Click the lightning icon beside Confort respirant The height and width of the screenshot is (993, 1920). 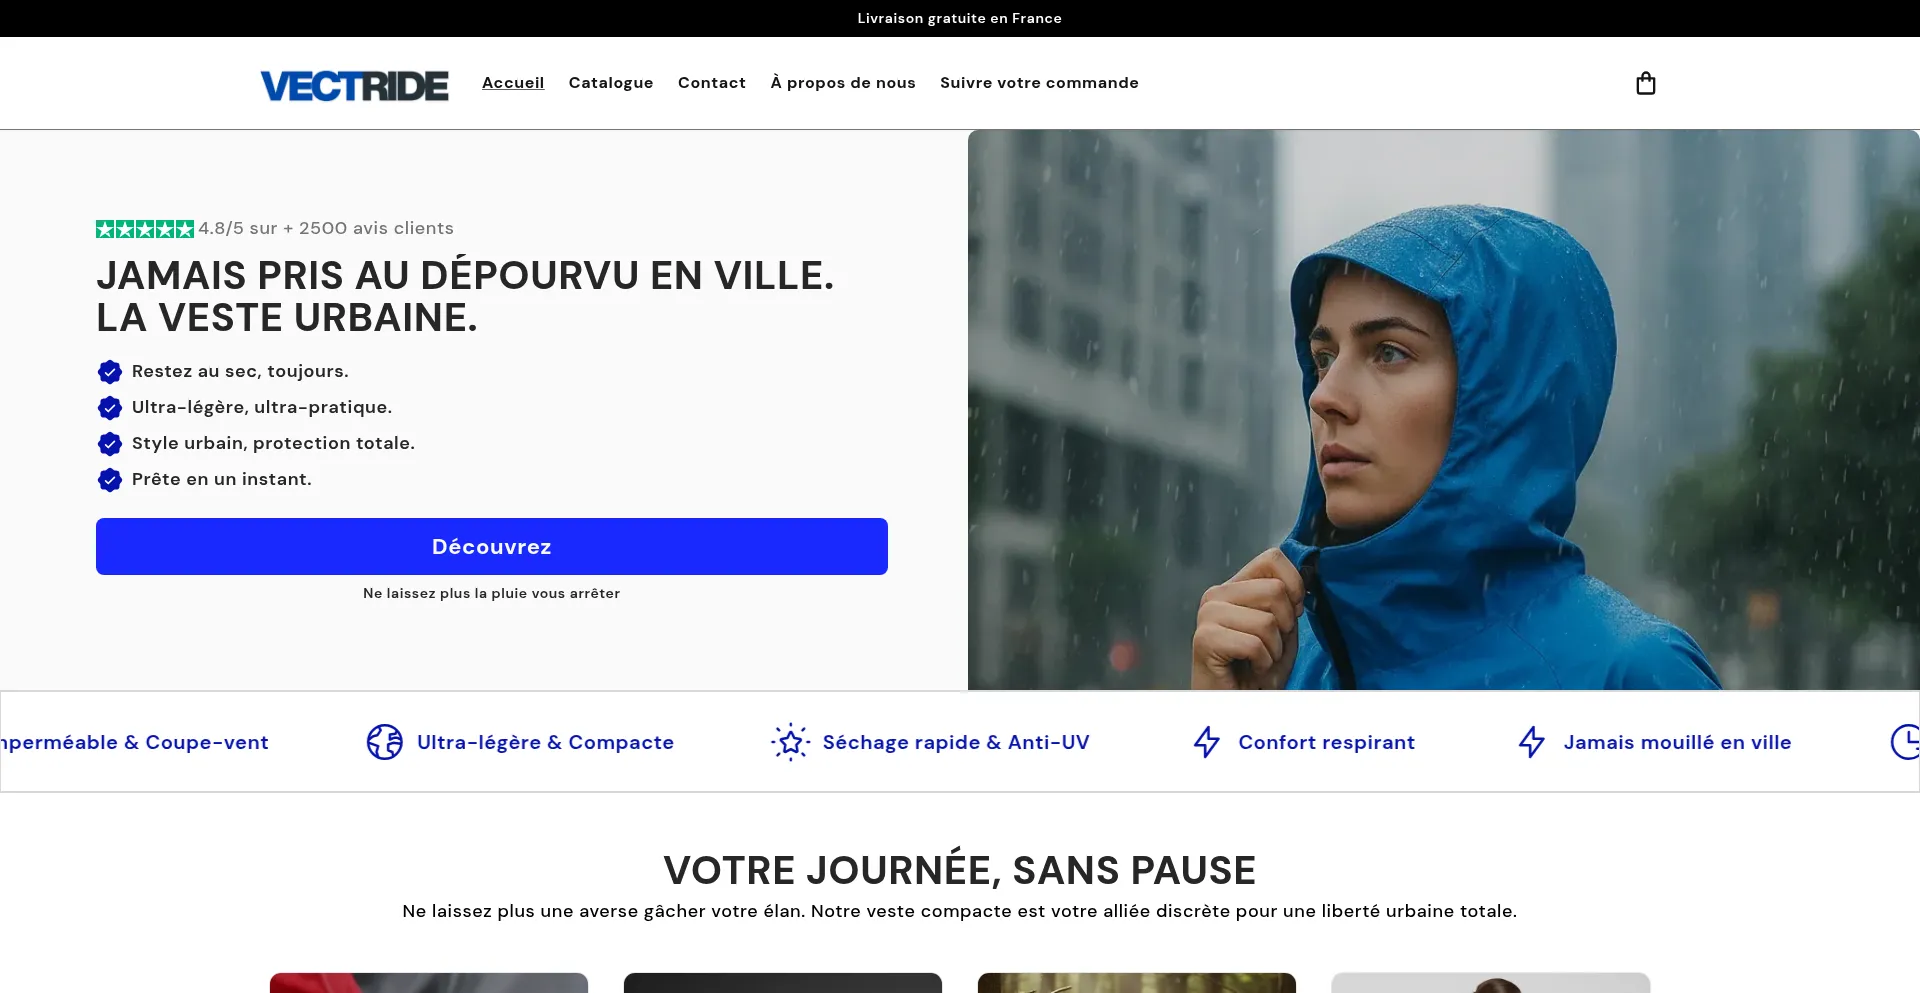[1207, 742]
